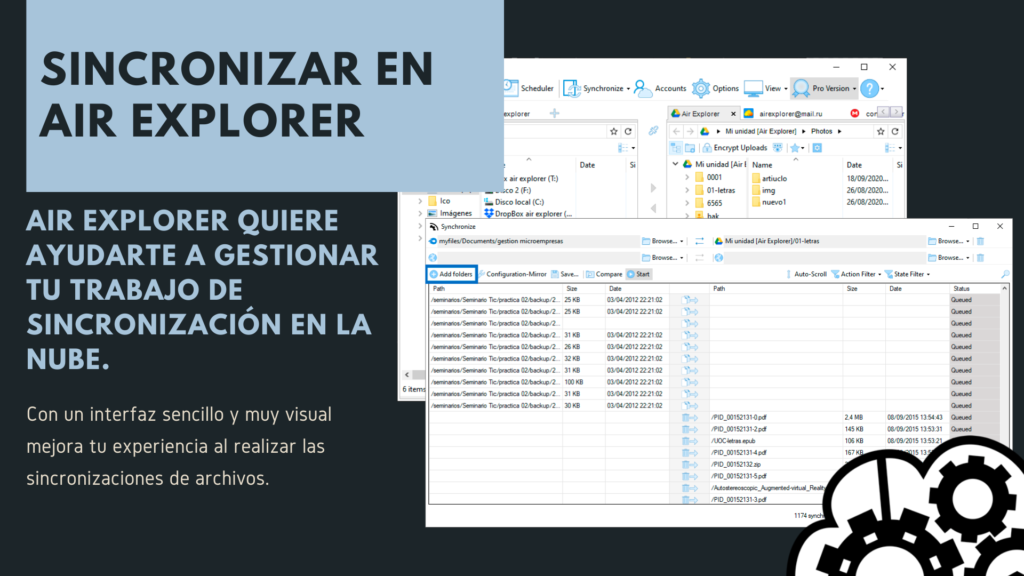This screenshot has width=1024, height=576.
Task: Open favorites star dropdown in right pane
Action: [797, 148]
